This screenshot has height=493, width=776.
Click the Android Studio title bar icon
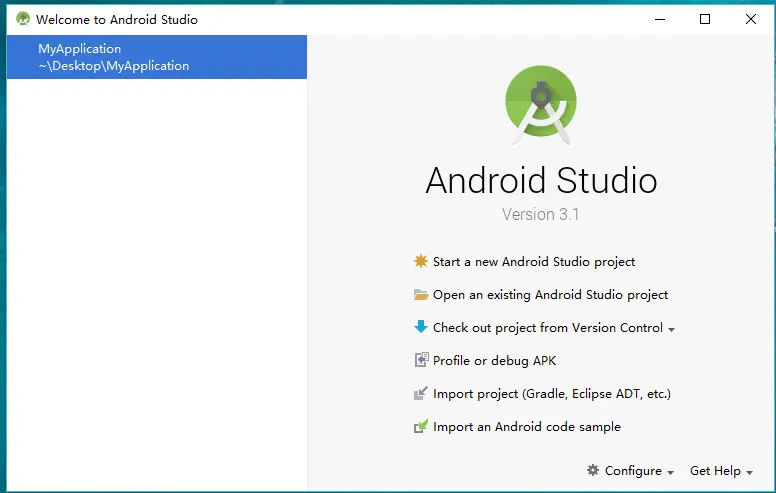tap(23, 19)
